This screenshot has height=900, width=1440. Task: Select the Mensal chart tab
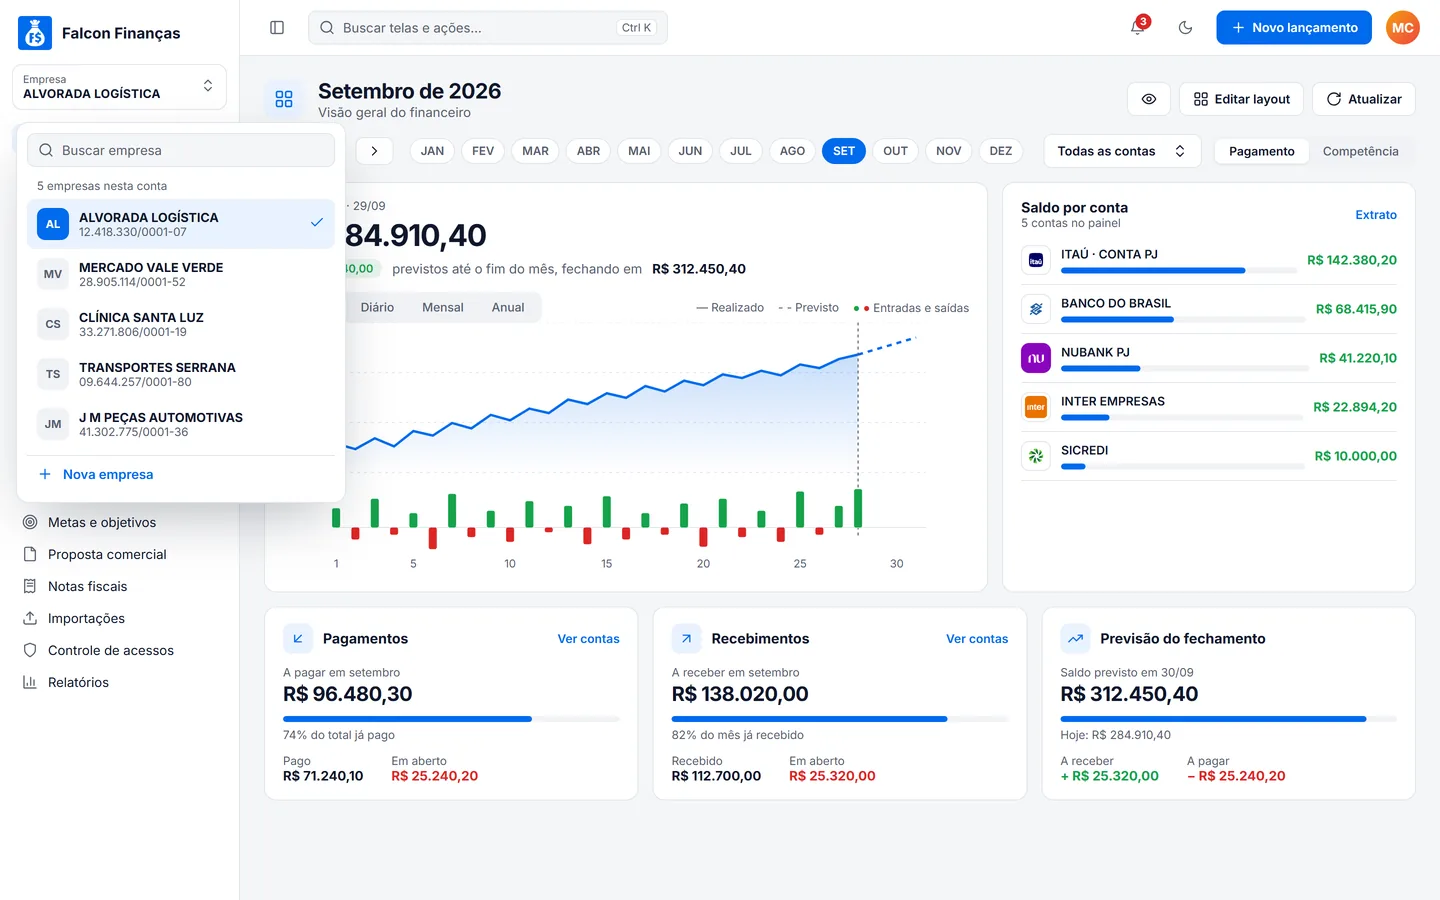click(x=443, y=307)
